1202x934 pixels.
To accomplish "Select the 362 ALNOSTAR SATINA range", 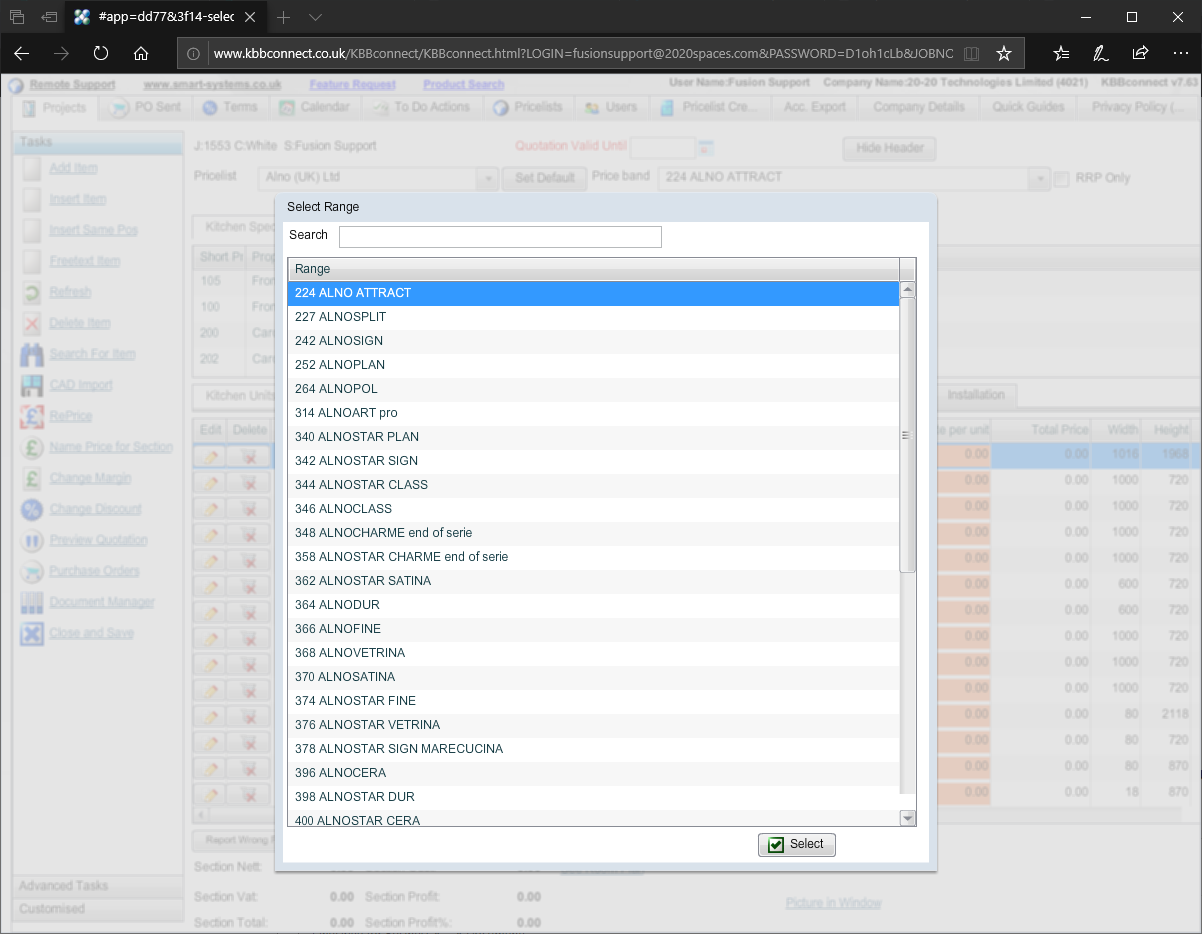I will tap(594, 581).
